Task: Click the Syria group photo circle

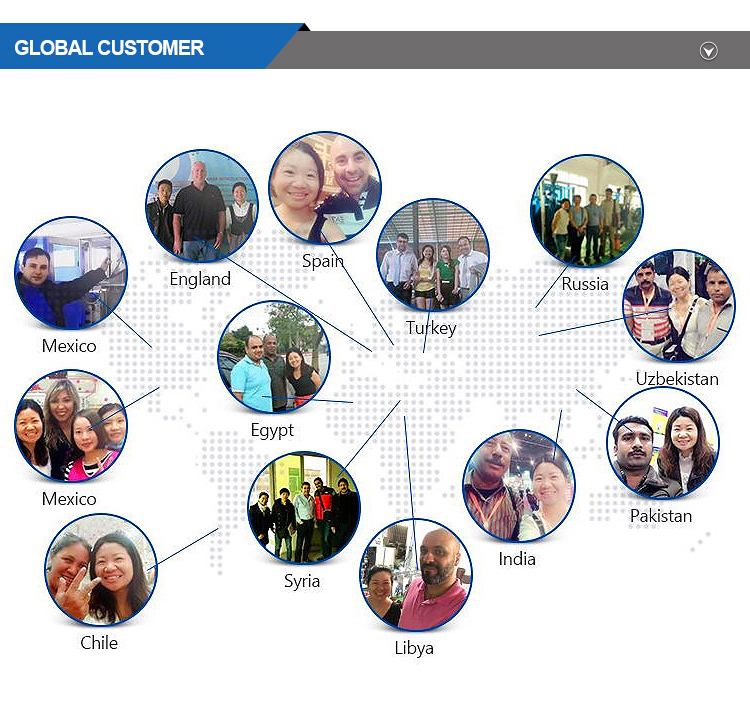Action: click(304, 507)
